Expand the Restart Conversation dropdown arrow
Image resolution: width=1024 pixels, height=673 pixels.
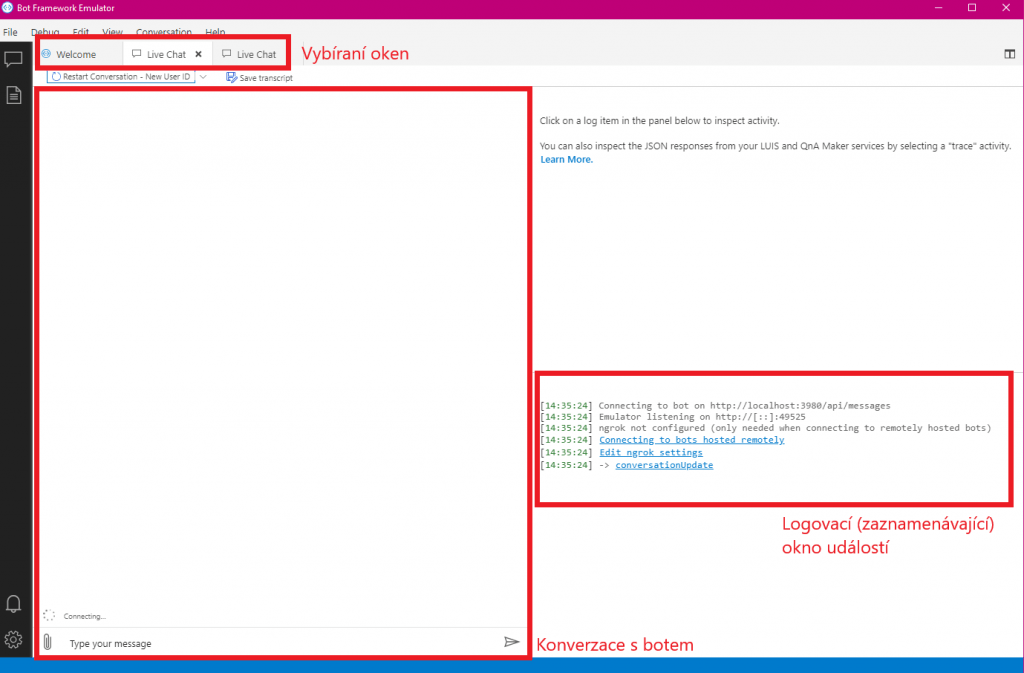point(203,76)
